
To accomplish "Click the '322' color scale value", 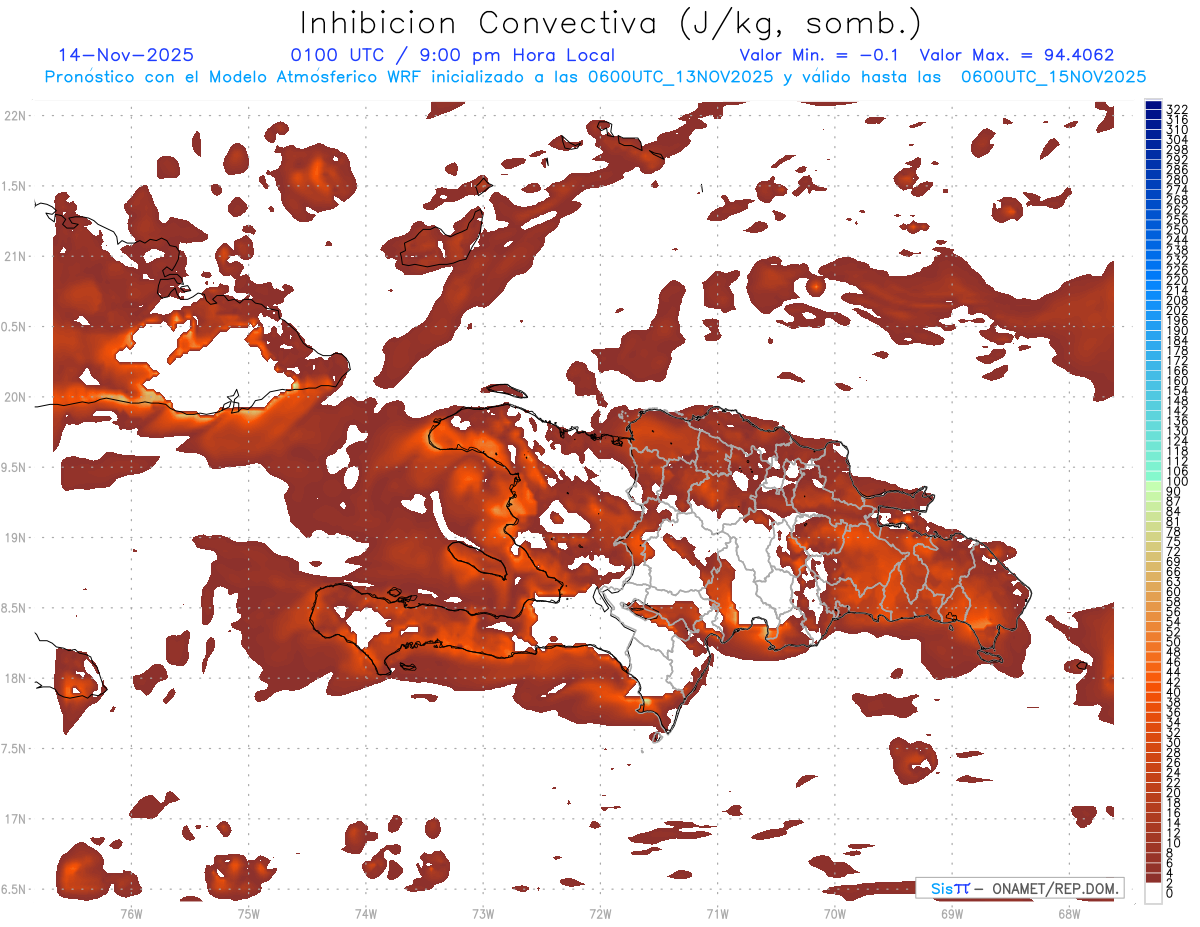I will (x=1177, y=109).
